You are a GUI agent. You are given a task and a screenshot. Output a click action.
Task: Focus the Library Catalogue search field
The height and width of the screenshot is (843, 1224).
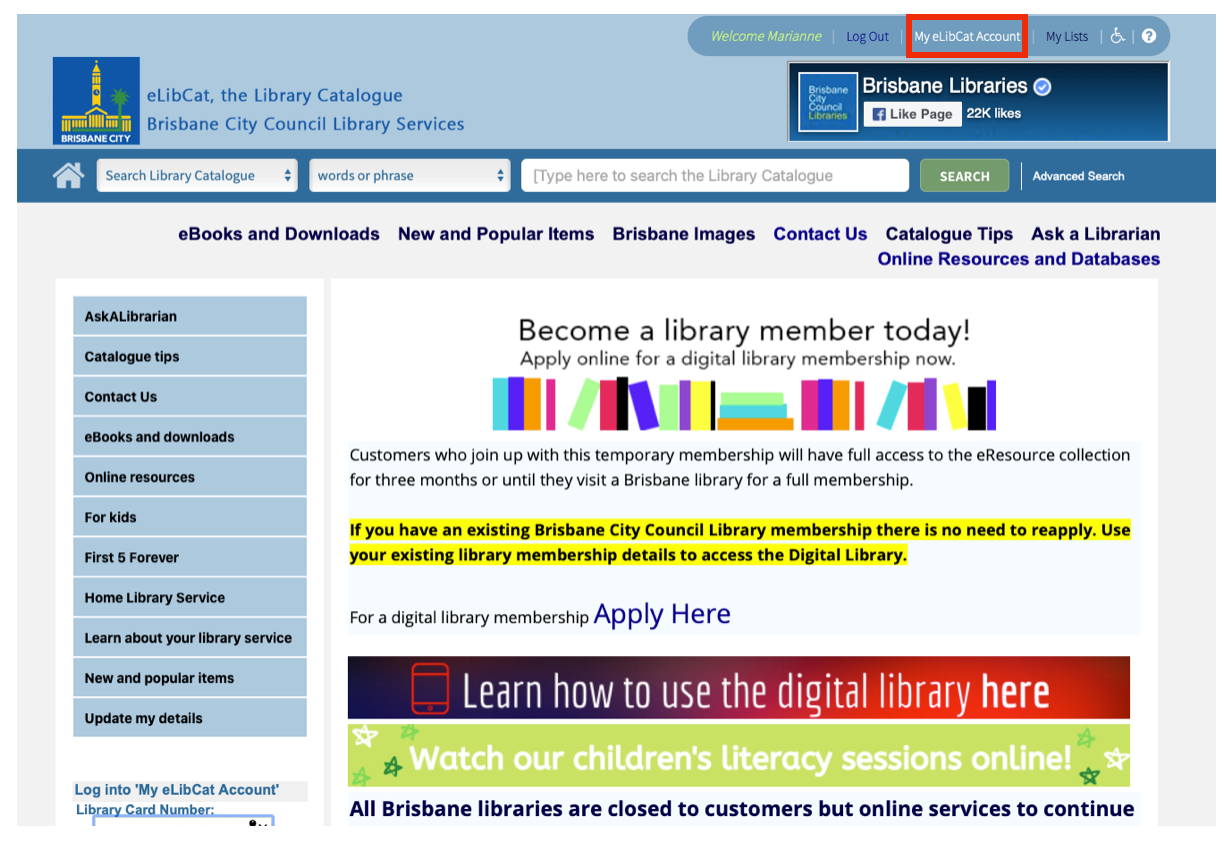[715, 176]
